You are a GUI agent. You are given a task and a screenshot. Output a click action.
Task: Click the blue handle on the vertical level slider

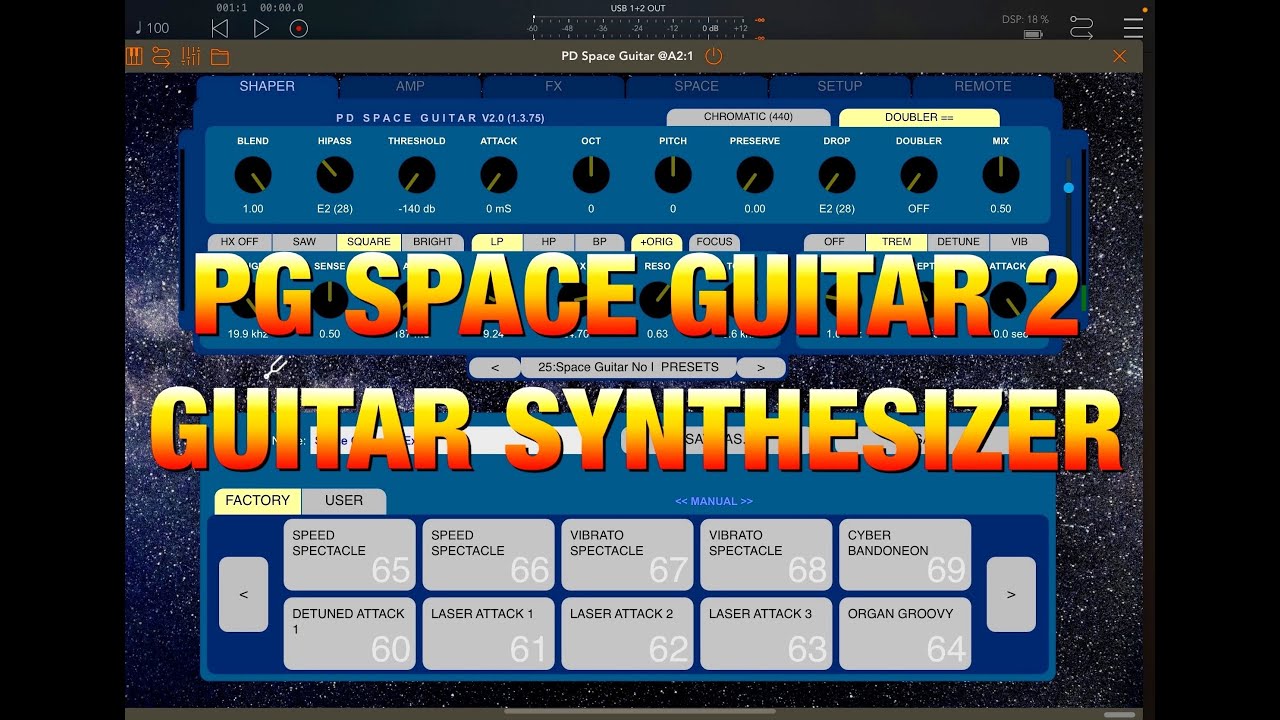pyautogui.click(x=1068, y=187)
